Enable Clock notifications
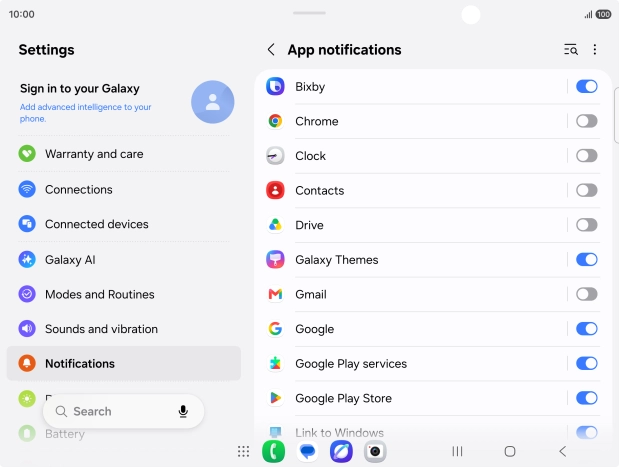The image size is (619, 467). [x=587, y=156]
